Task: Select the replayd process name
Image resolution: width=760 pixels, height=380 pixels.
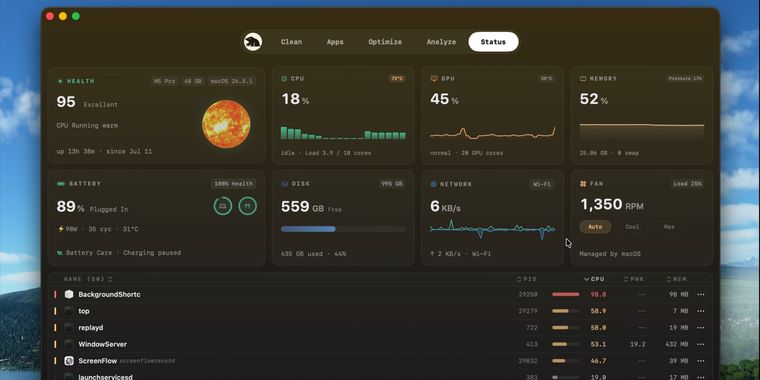Action: click(x=91, y=328)
